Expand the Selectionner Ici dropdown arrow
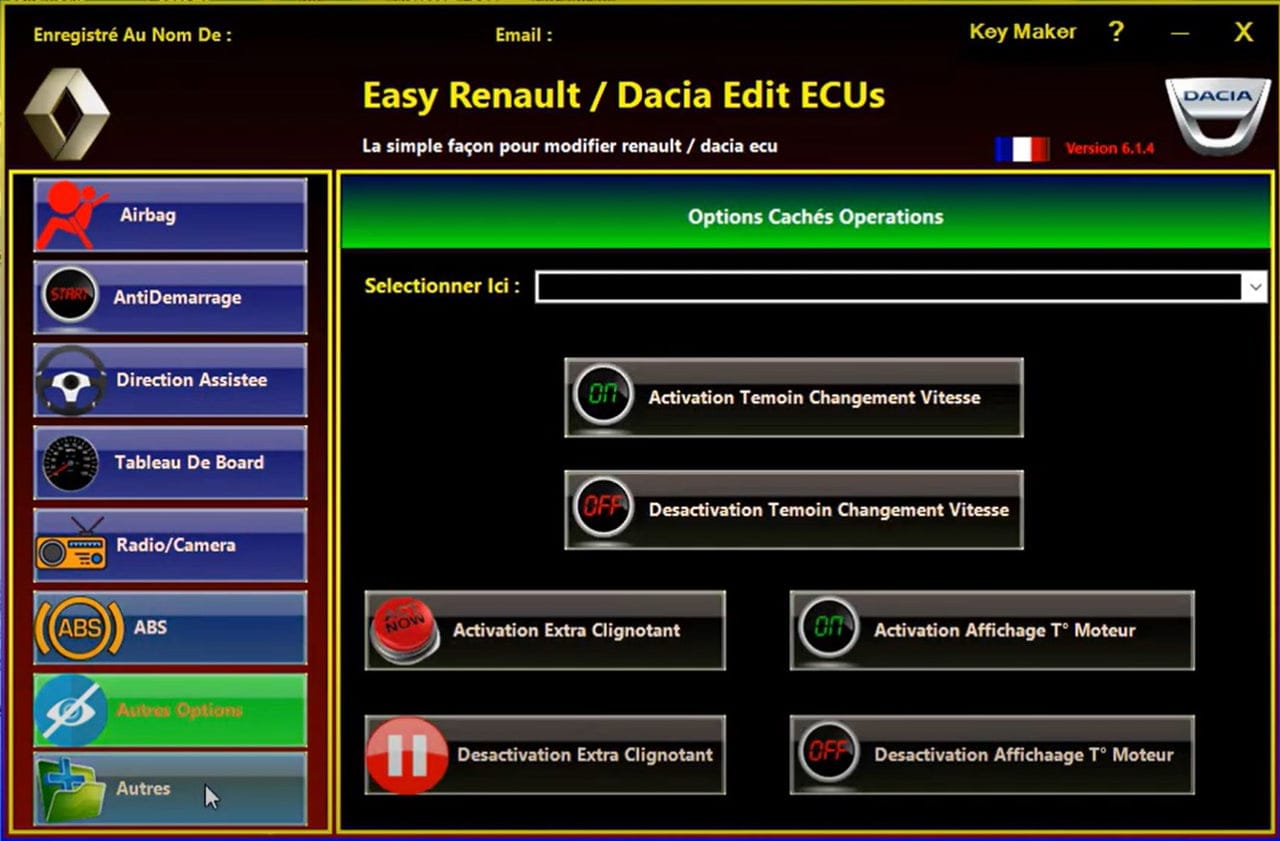Image resolution: width=1280 pixels, height=841 pixels. pyautogui.click(x=1254, y=287)
